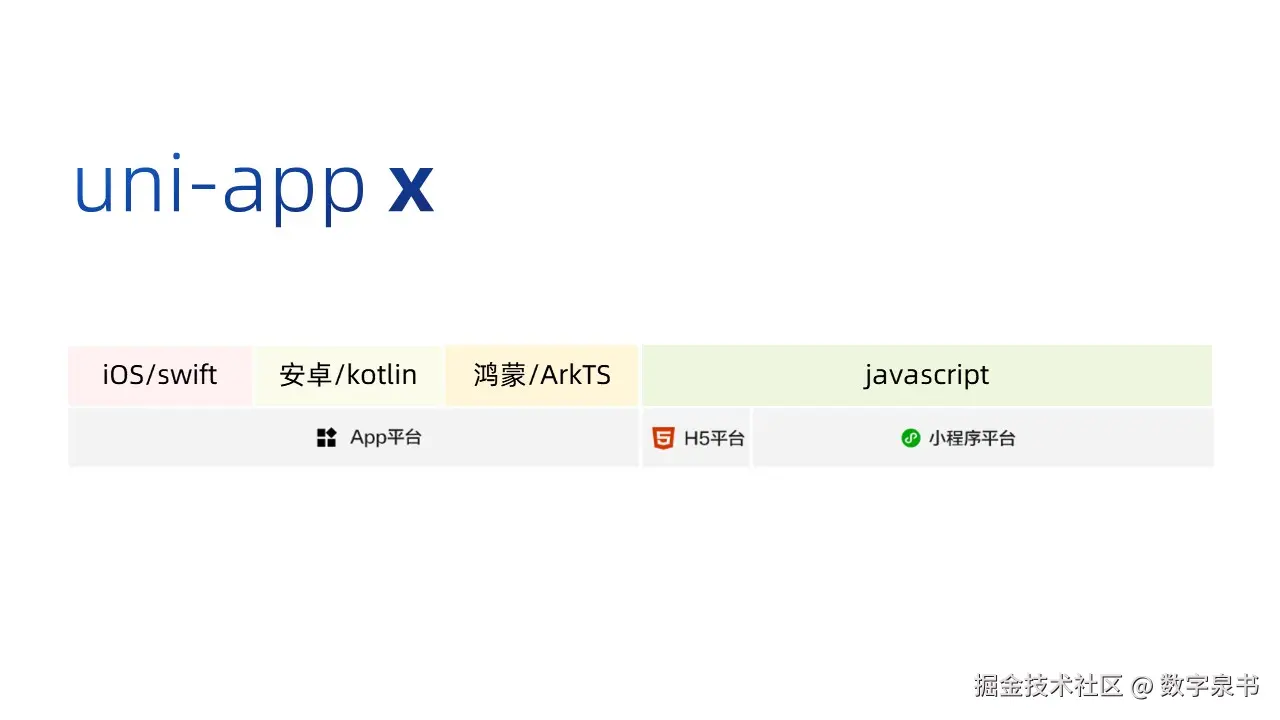Image resolution: width=1280 pixels, height=720 pixels.
Task: Select the "iOS" text in pink cell
Action: click(124, 375)
